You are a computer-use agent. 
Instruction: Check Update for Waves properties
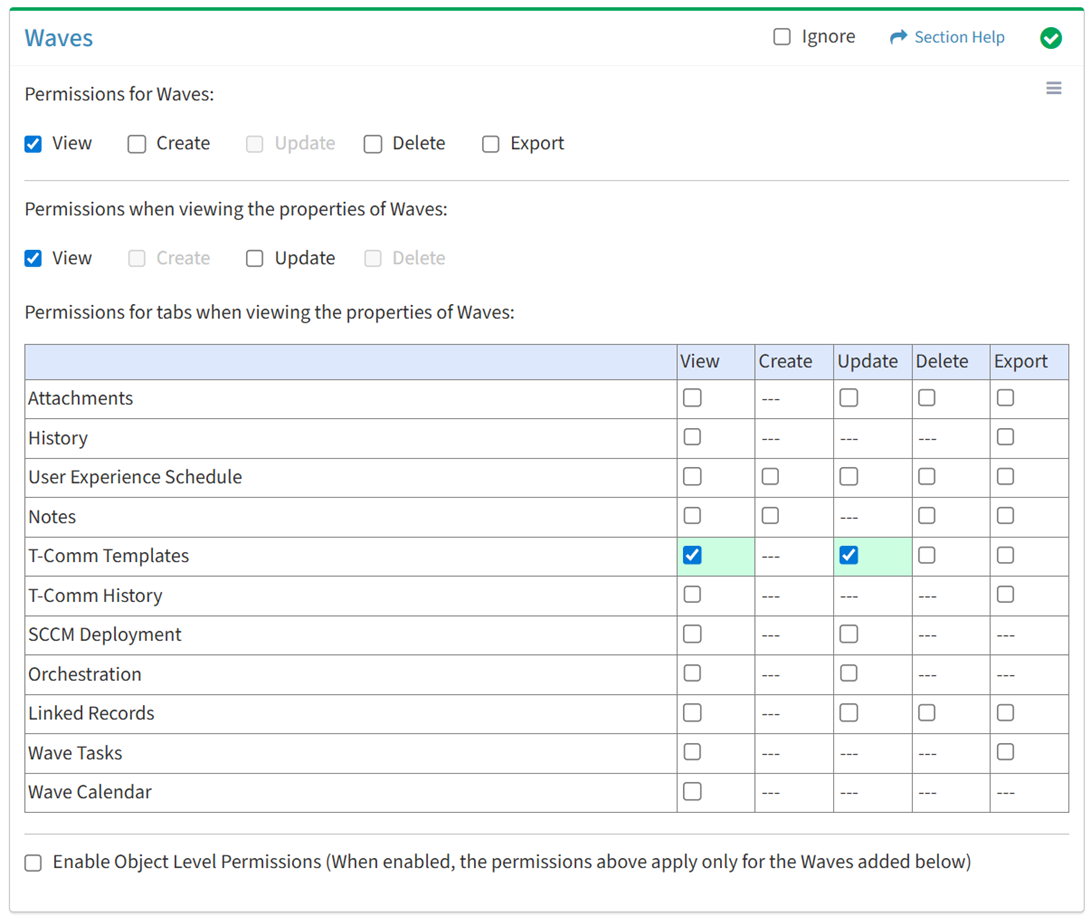click(255, 259)
